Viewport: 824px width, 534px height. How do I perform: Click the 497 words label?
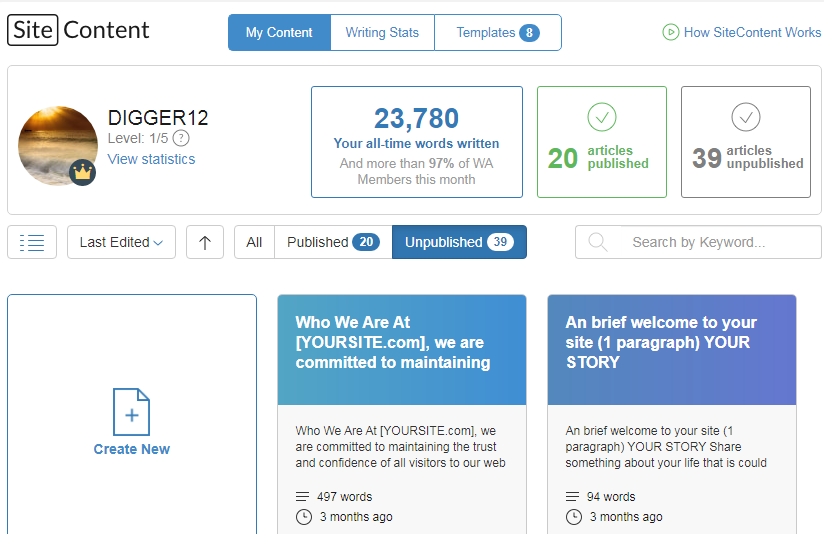(344, 497)
